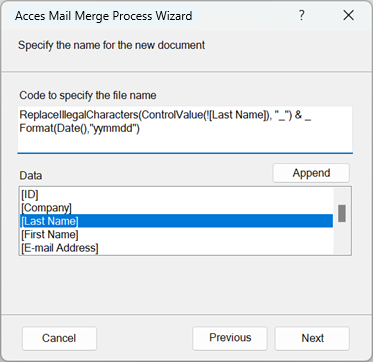Cancel the mail merge wizard
373x362 pixels.
pos(59,338)
